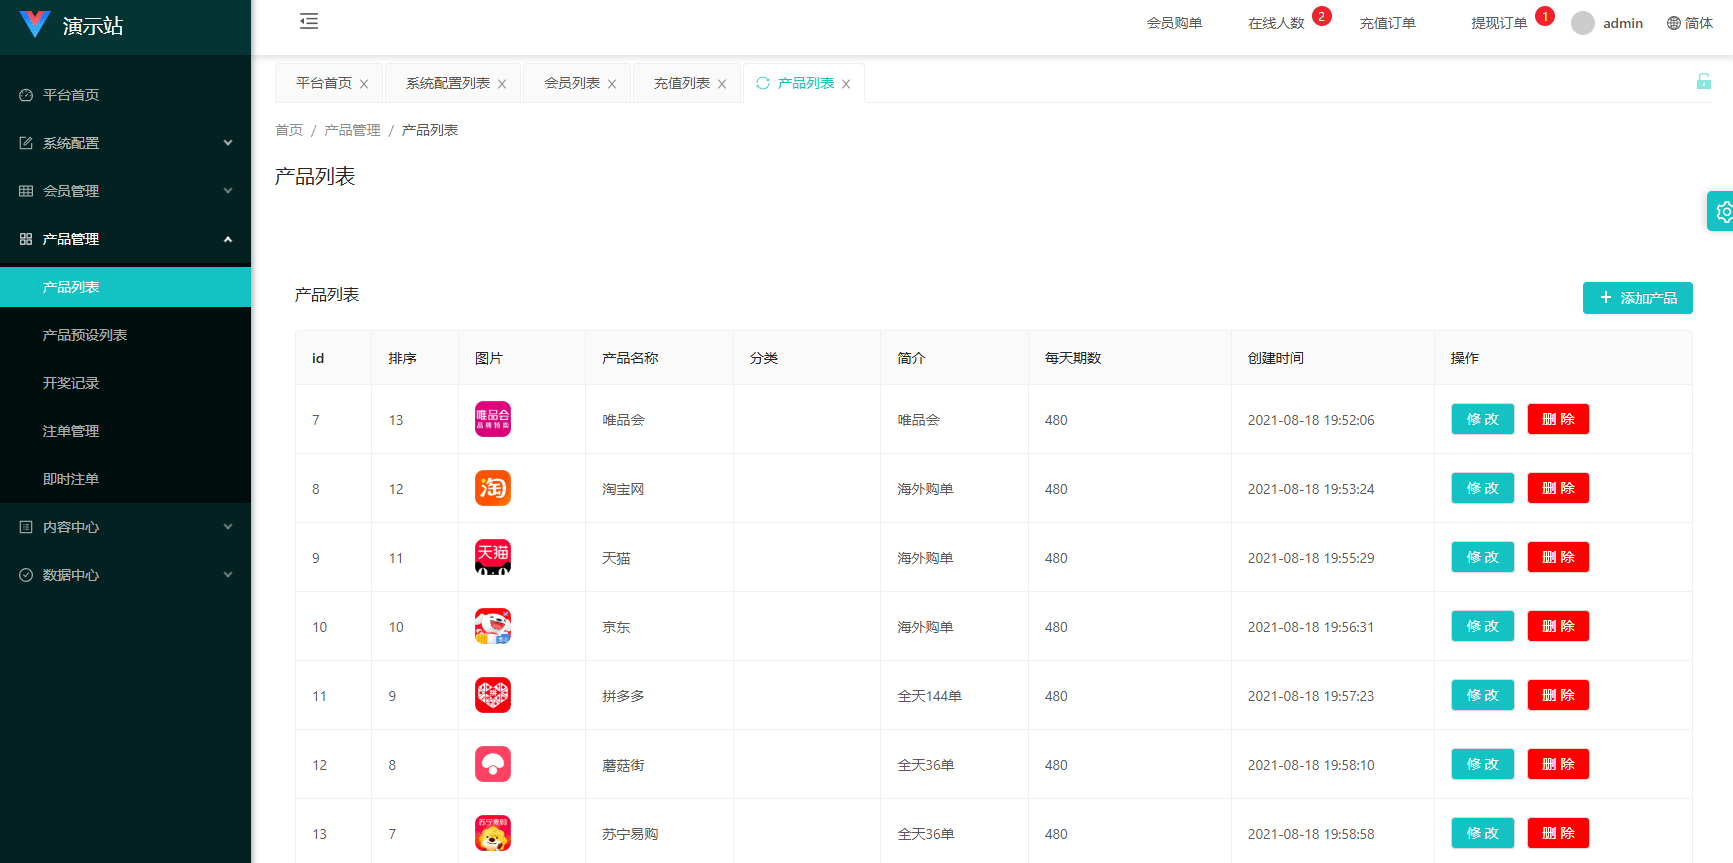1733x863 pixels.
Task: Close the 充值列表 tab
Action: [x=722, y=84]
